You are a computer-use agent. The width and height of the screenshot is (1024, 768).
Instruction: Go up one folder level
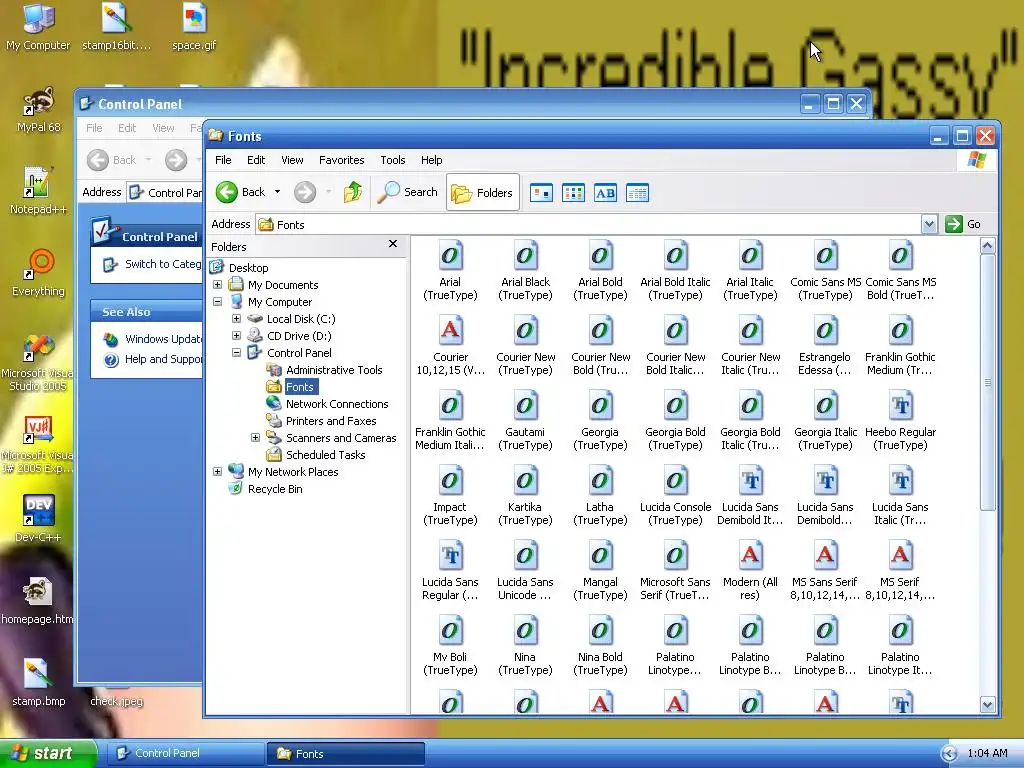click(x=353, y=192)
